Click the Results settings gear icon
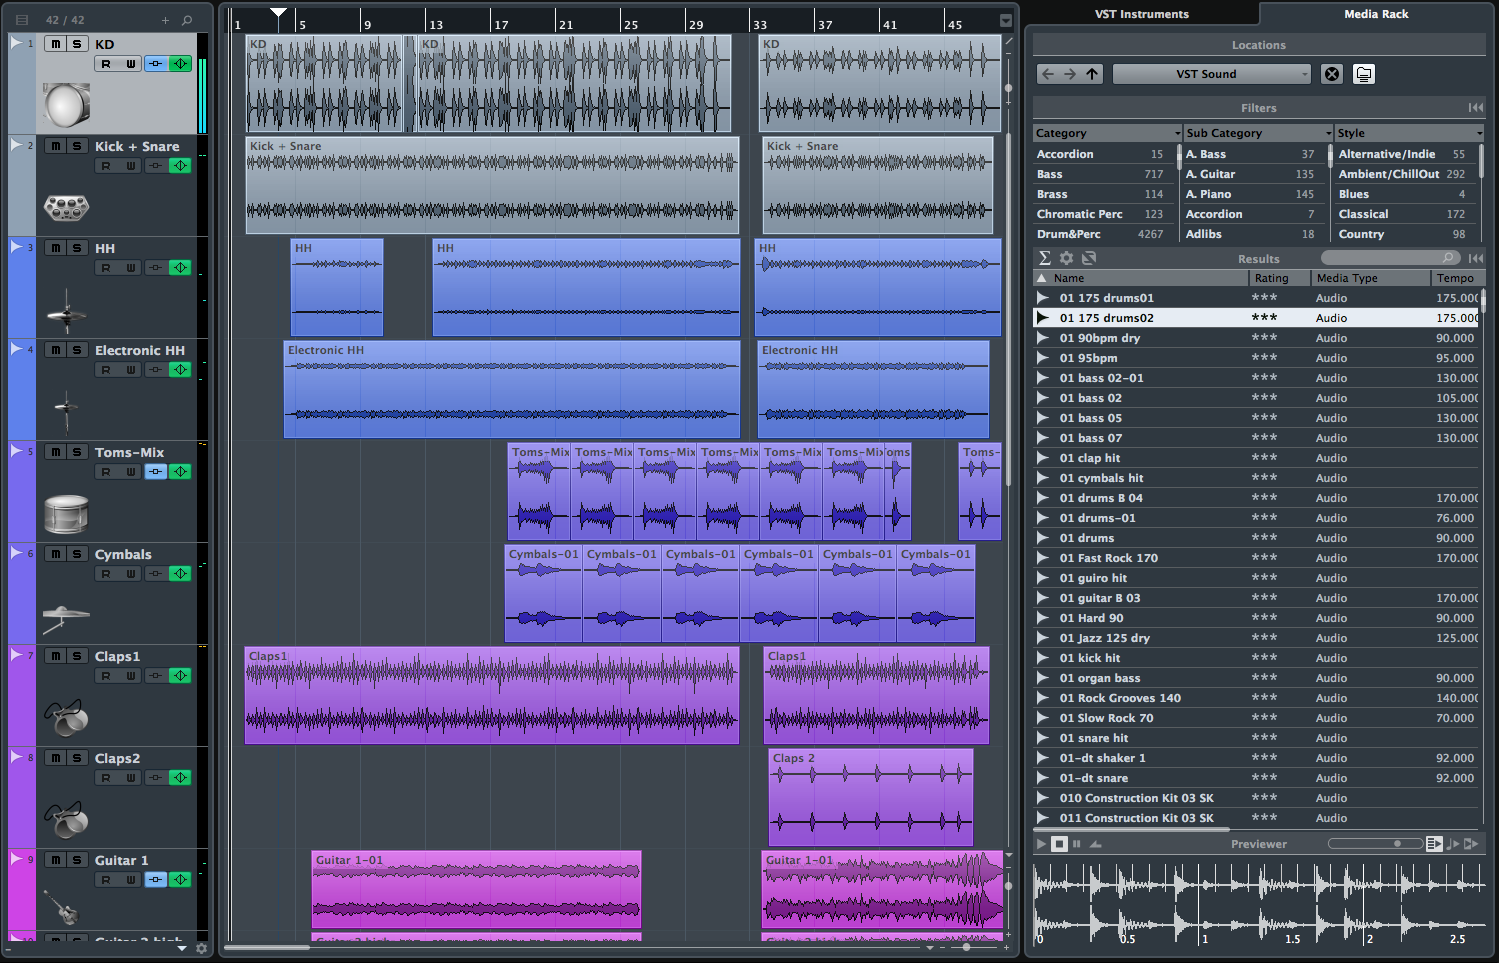The image size is (1499, 963). coord(1066,258)
